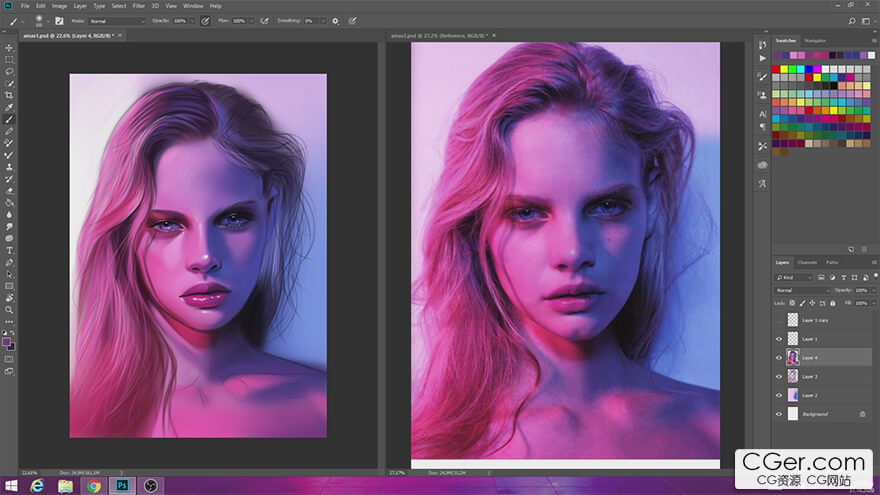The height and width of the screenshot is (495, 880).
Task: Toggle pressure for size icon
Action: click(x=352, y=21)
